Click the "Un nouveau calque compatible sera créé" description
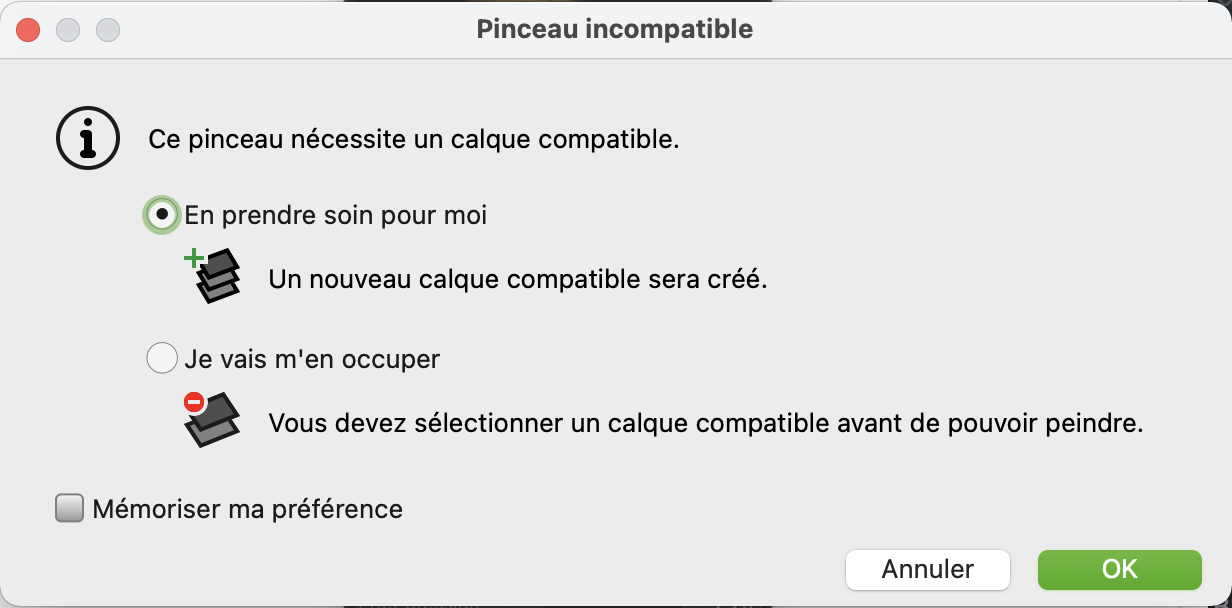This screenshot has width=1232, height=608. 518,280
